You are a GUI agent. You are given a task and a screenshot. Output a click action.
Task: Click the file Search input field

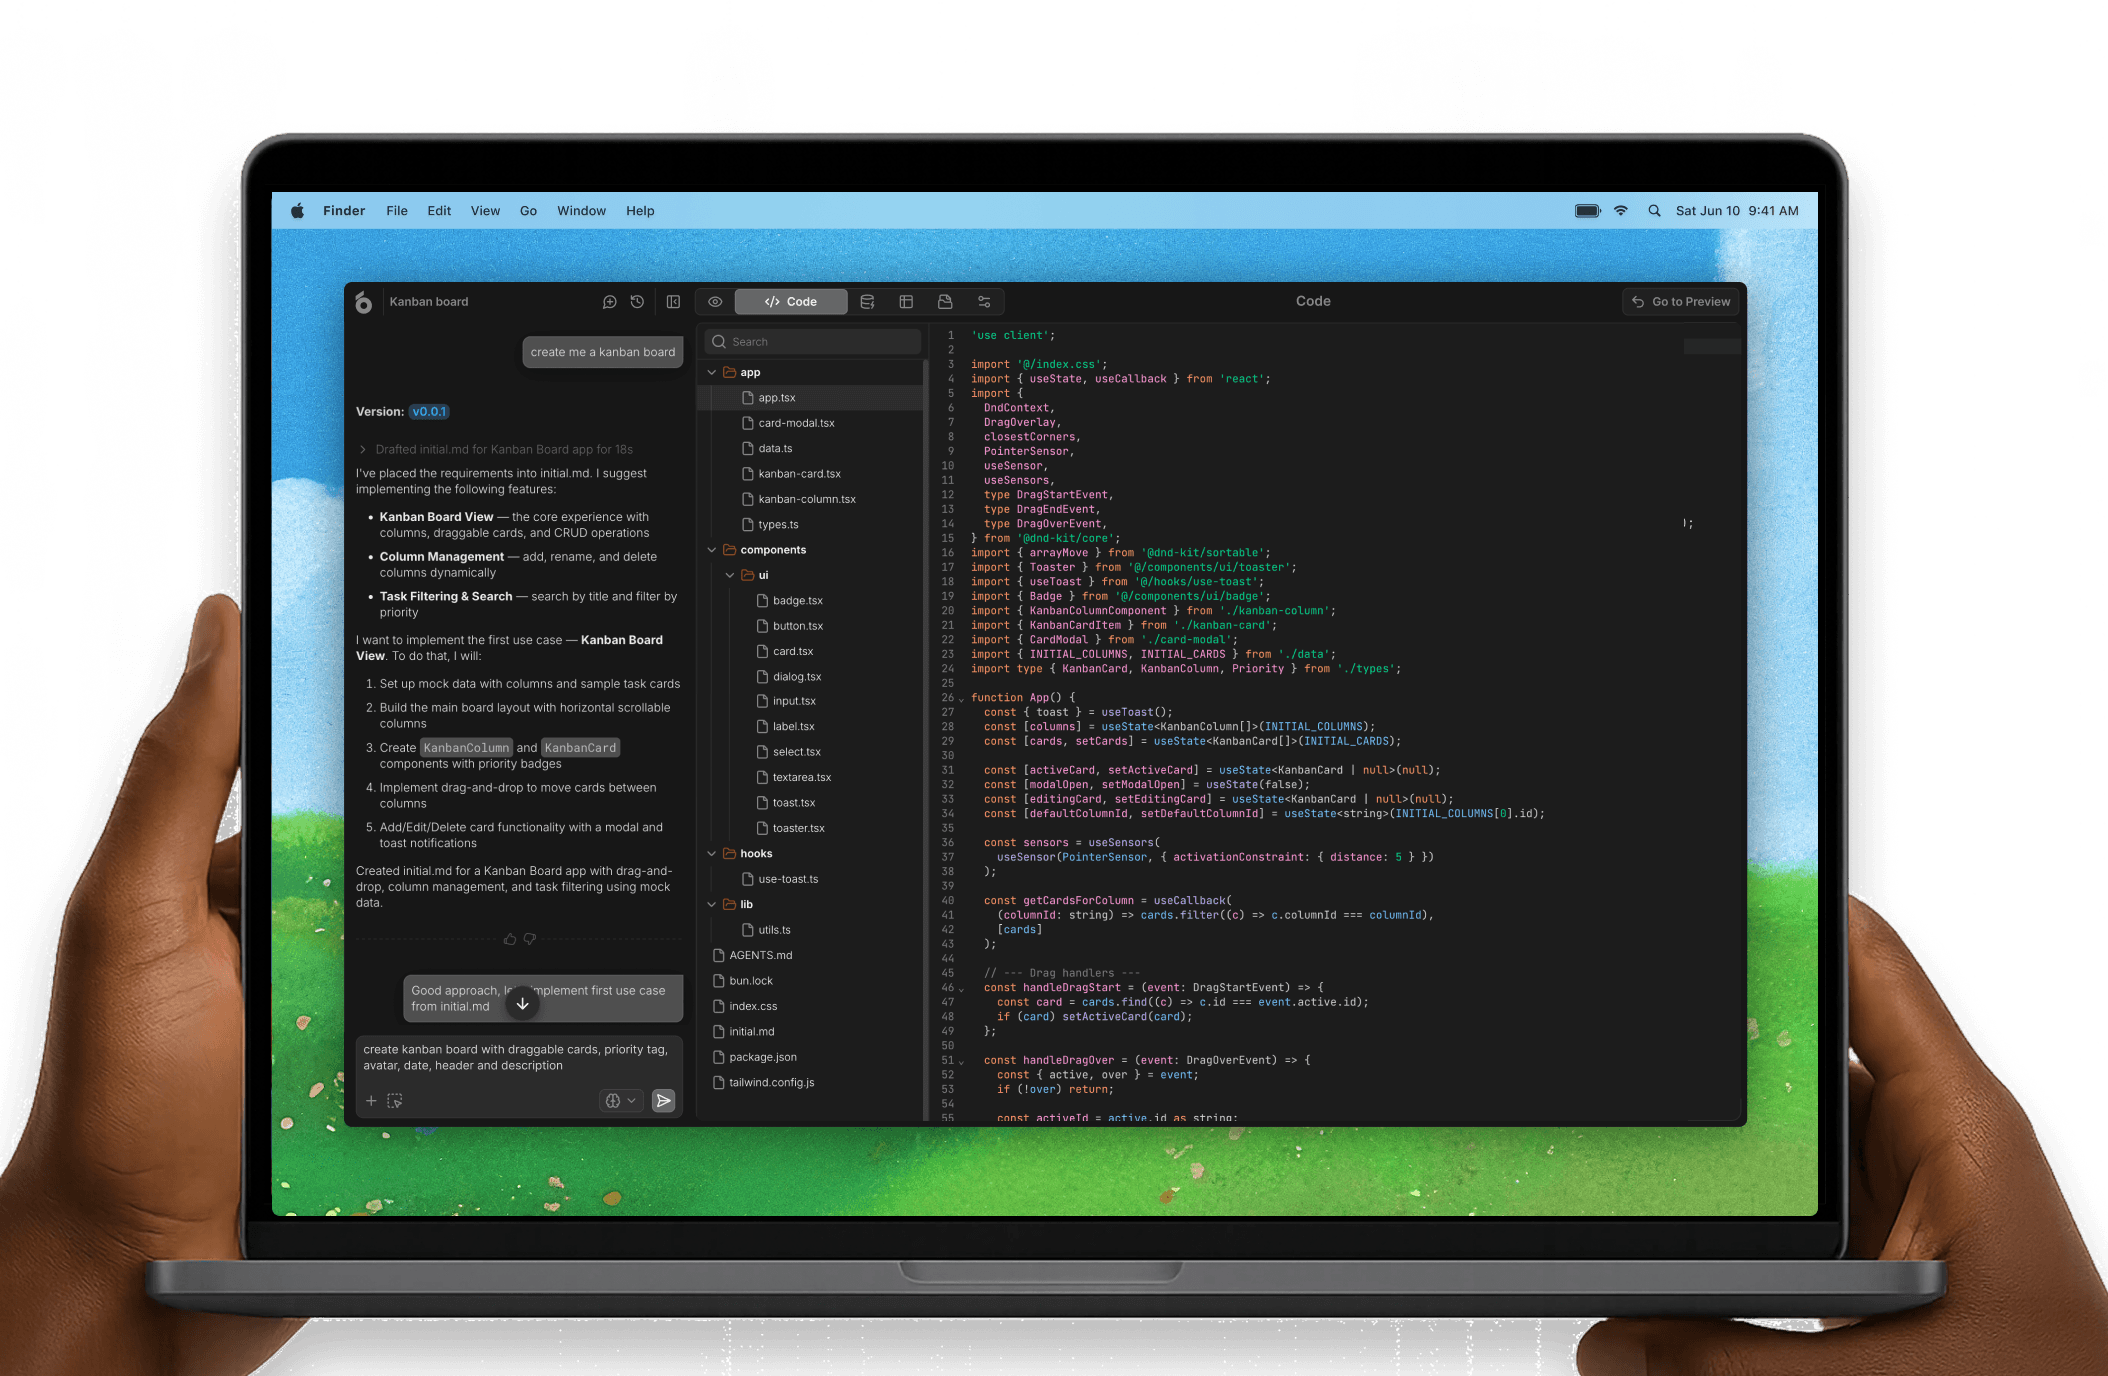(812, 342)
